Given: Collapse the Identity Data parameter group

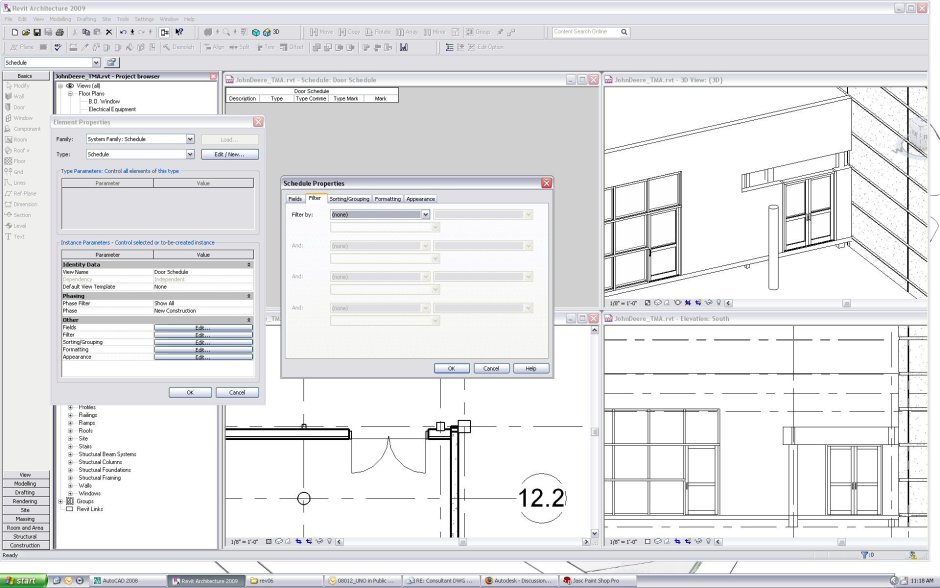Looking at the screenshot, I should coord(248,264).
